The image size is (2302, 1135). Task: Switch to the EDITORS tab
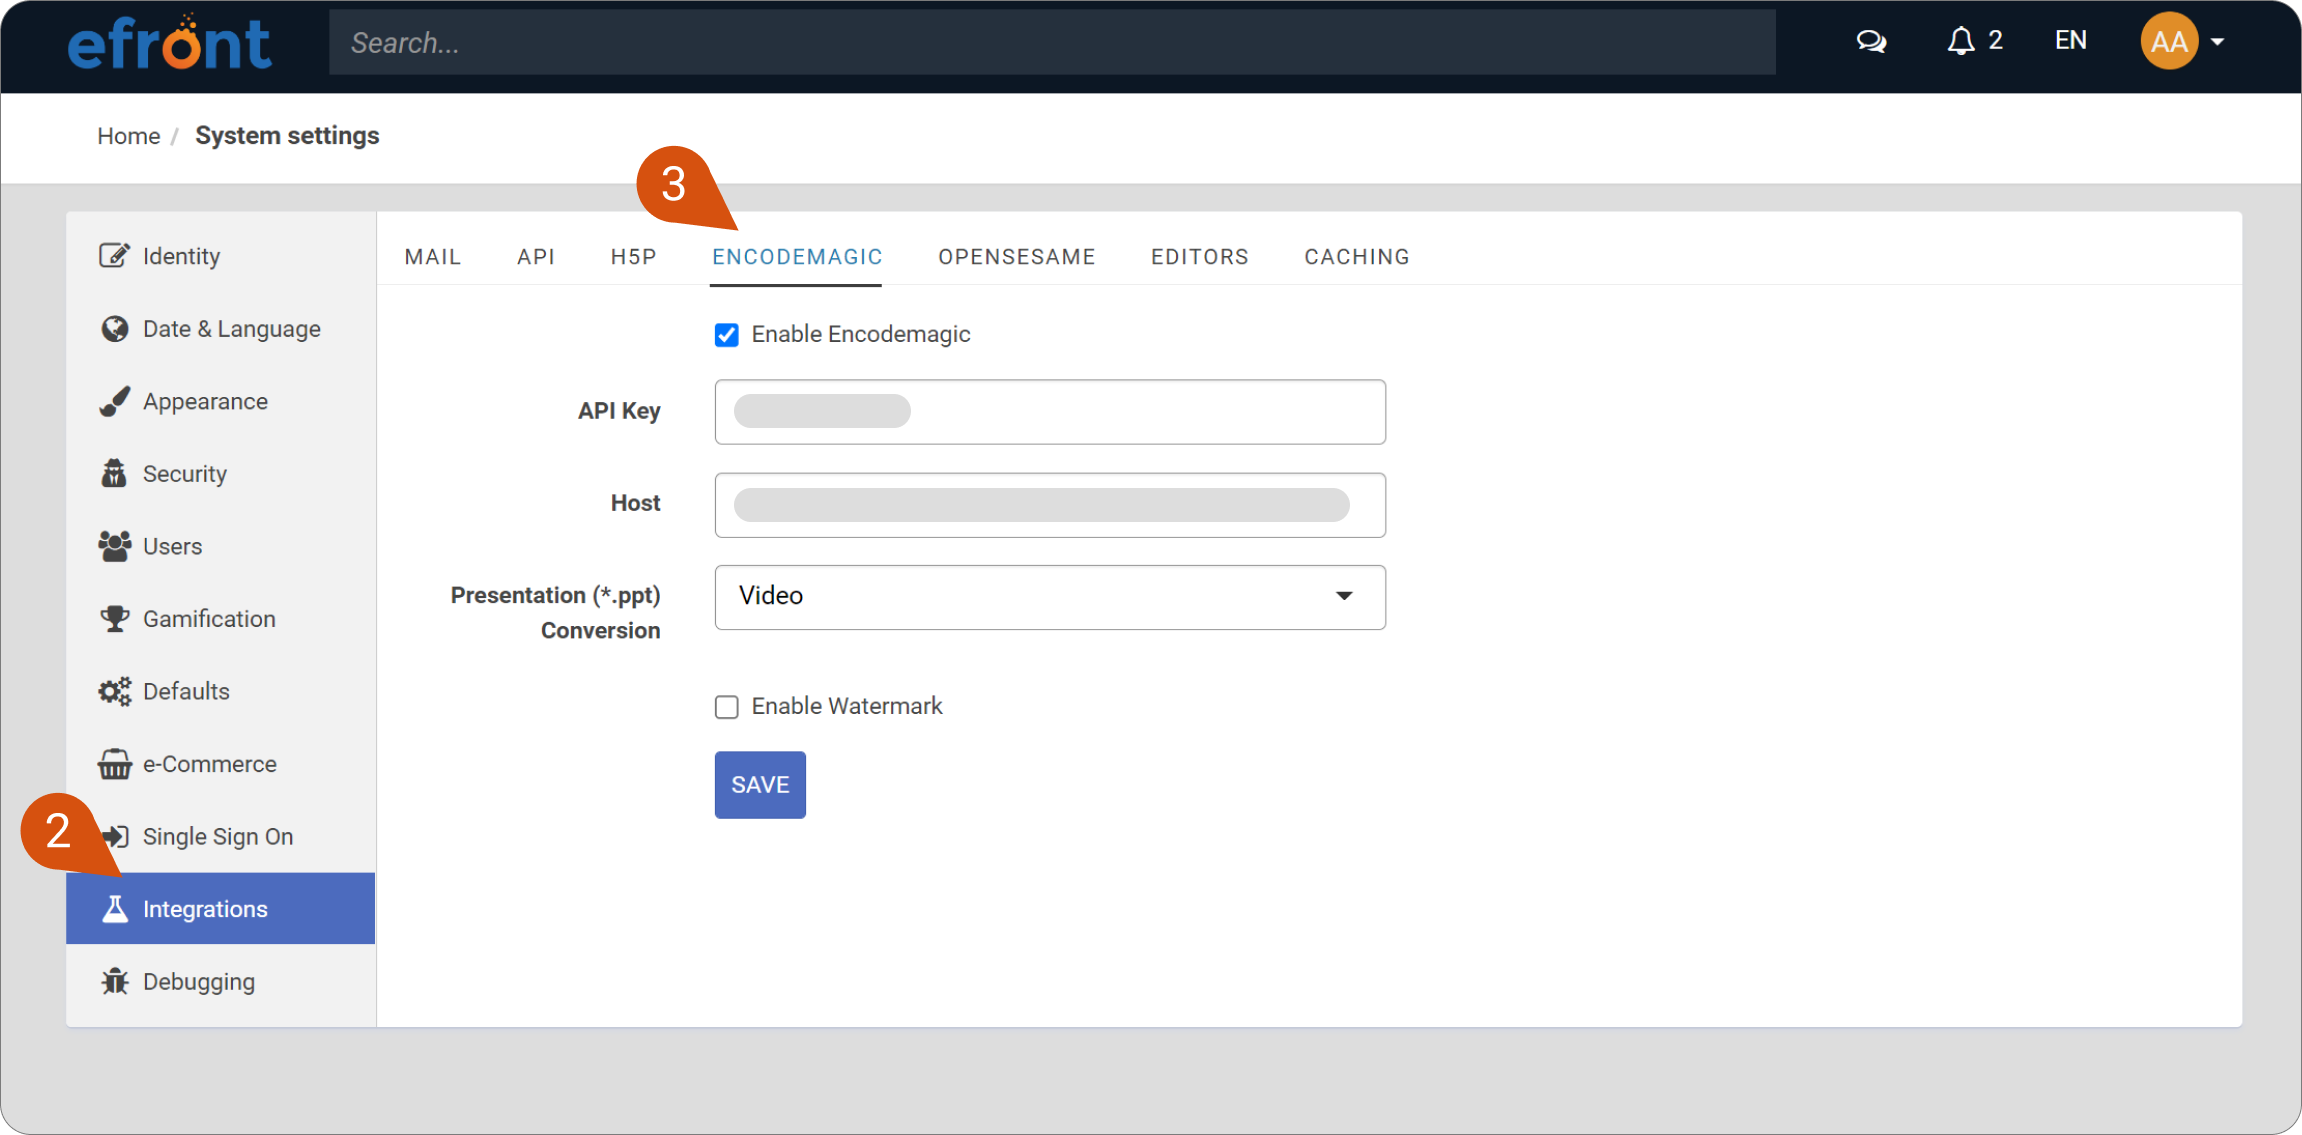point(1200,257)
